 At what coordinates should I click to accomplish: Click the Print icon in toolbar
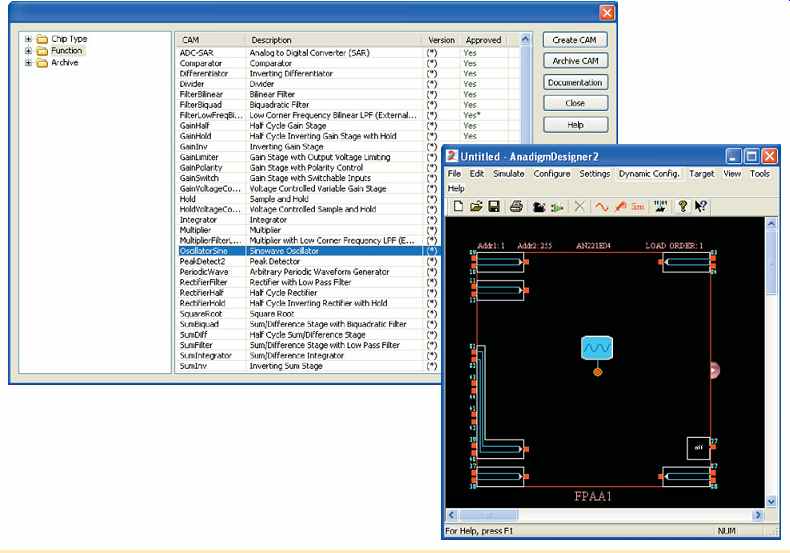[516, 206]
